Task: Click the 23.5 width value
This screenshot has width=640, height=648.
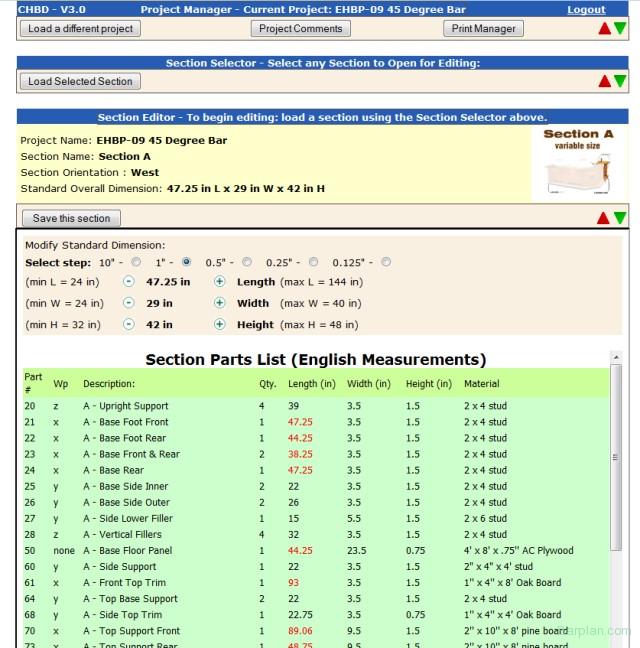Action: coord(357,550)
